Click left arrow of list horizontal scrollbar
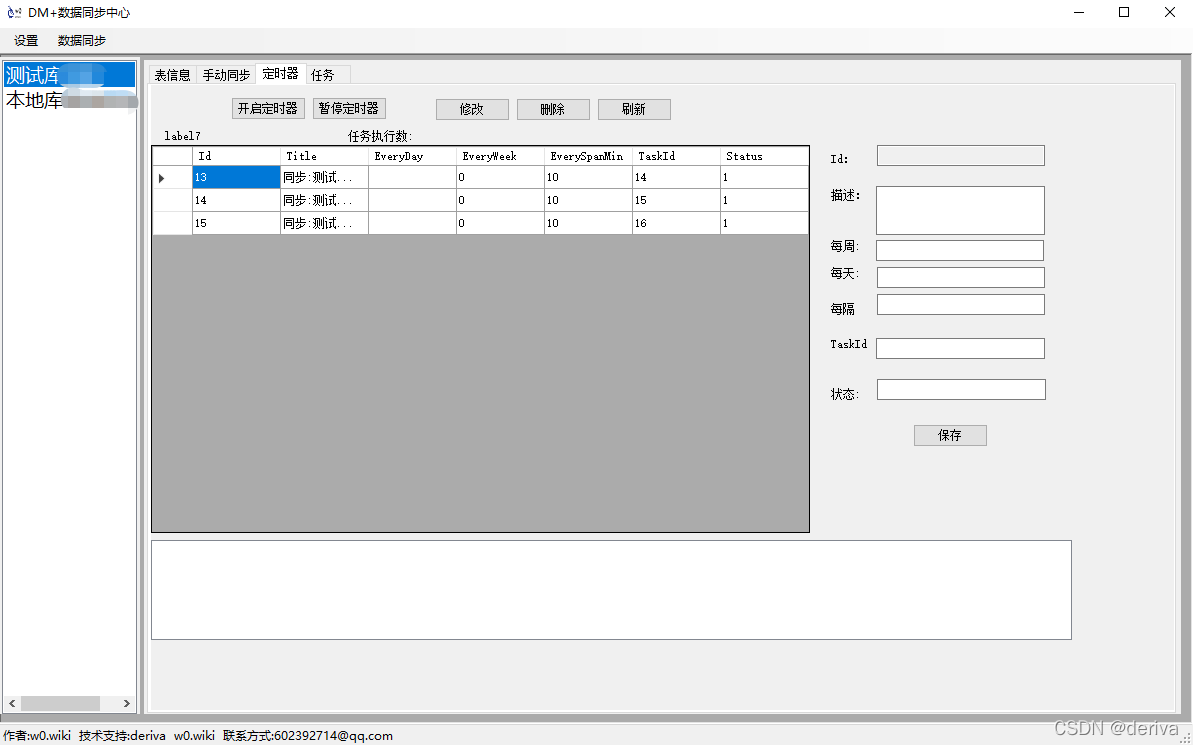Screen dimensions: 1193x745 pyautogui.click(x=12, y=703)
